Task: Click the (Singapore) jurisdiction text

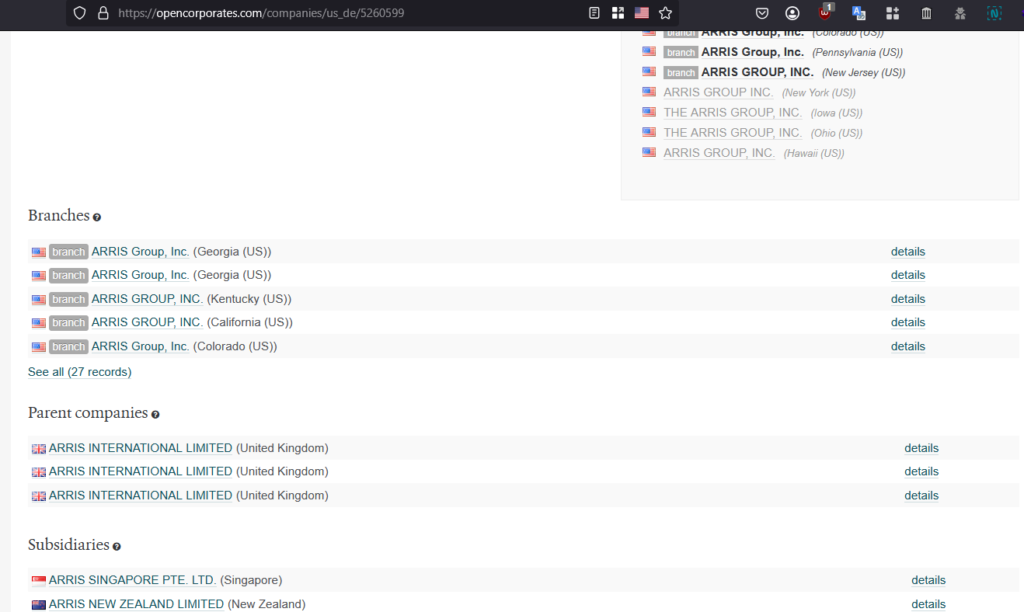Action: [x=251, y=580]
